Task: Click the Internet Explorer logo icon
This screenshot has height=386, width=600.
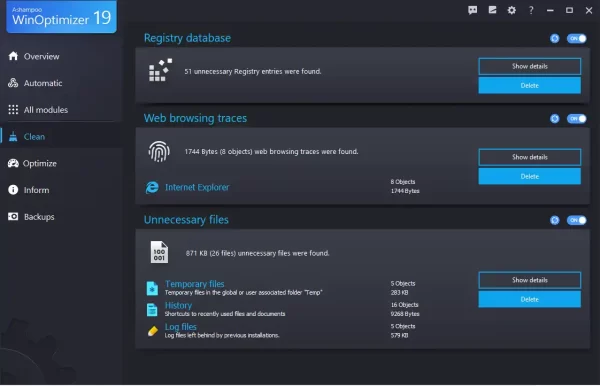Action: [152, 187]
